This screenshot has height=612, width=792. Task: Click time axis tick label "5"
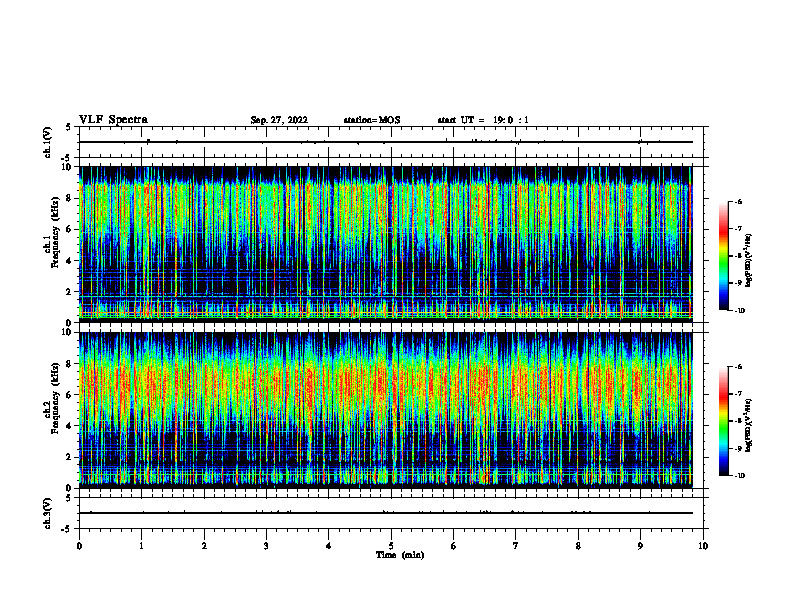[391, 546]
